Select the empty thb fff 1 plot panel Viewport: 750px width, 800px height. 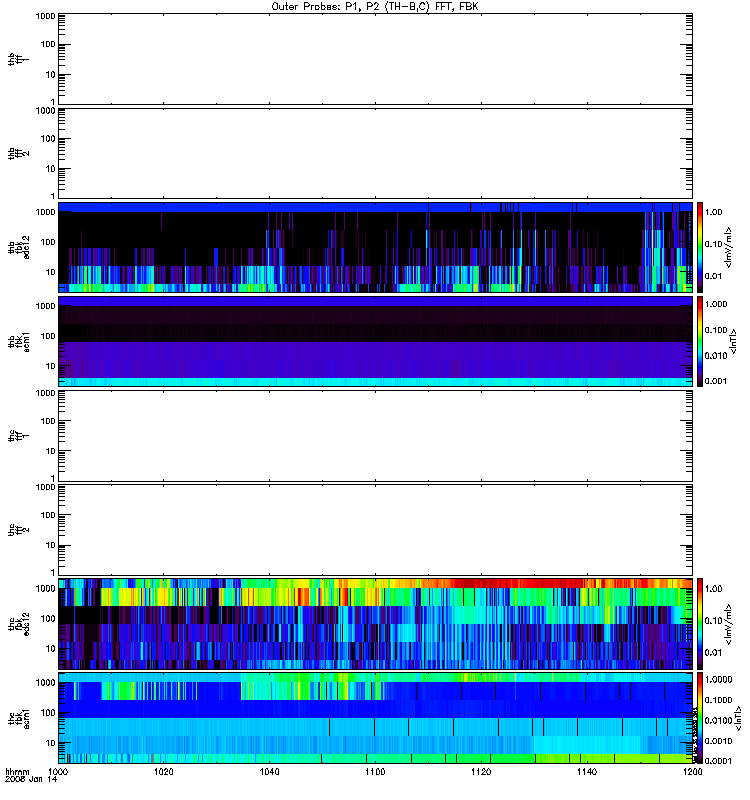click(x=375, y=59)
